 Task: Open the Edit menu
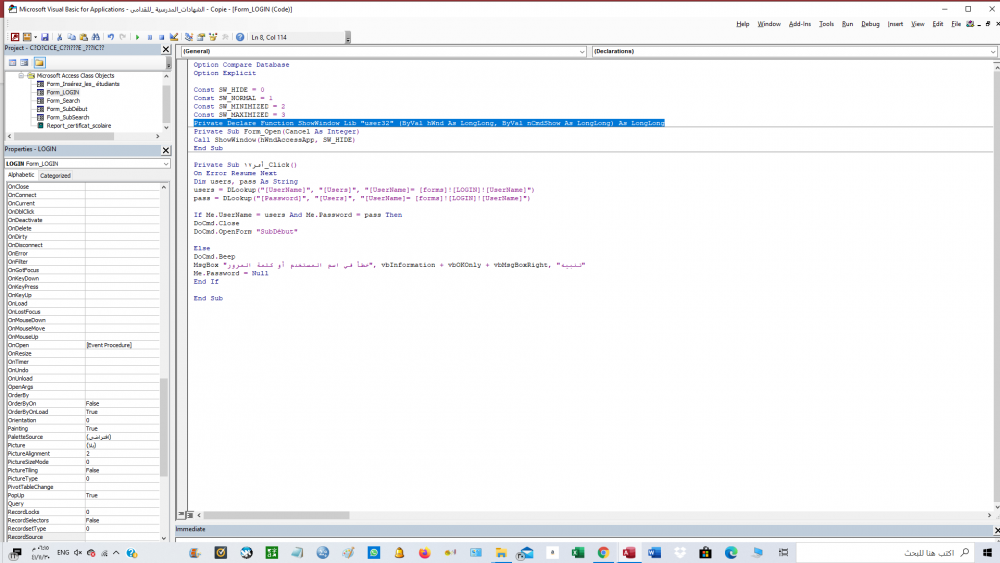938,24
